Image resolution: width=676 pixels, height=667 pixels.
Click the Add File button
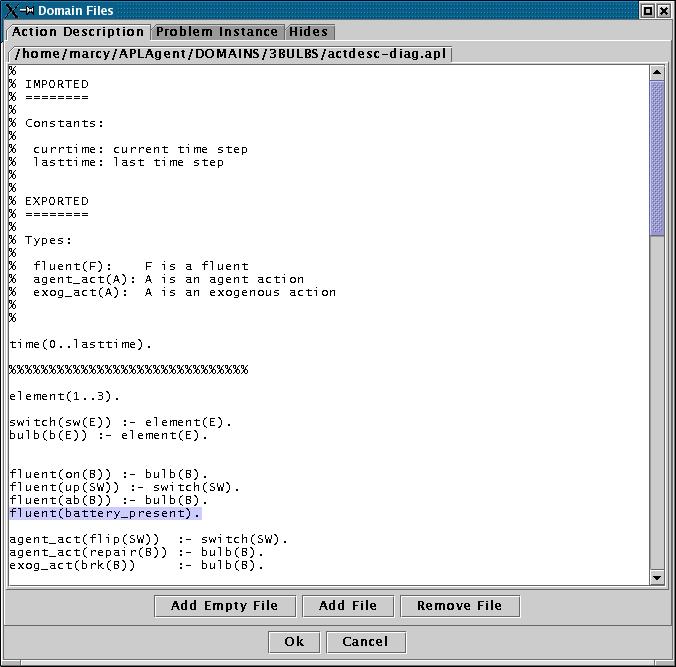[x=347, y=605]
